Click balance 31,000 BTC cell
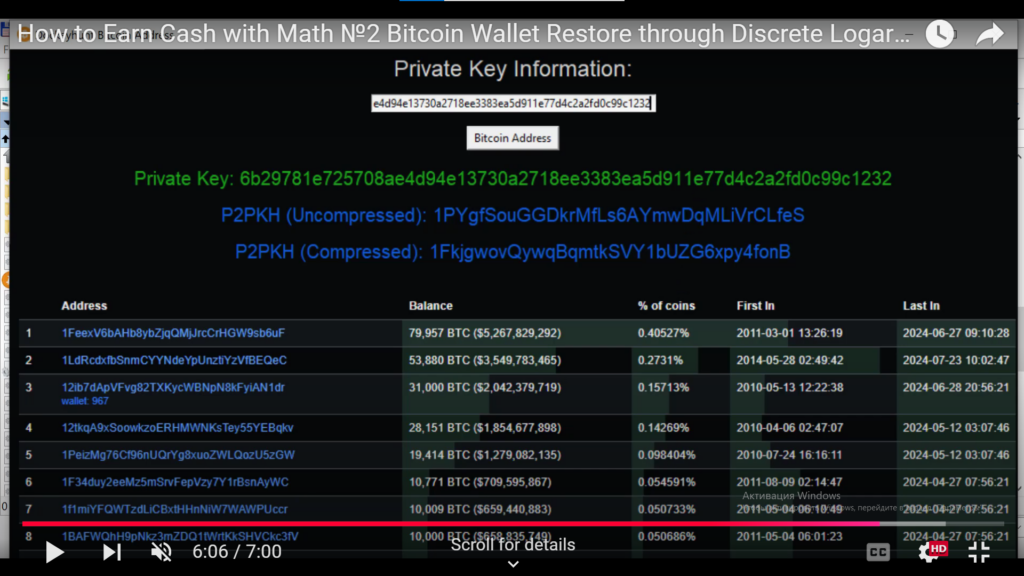The width and height of the screenshot is (1024, 576). (x=485, y=387)
